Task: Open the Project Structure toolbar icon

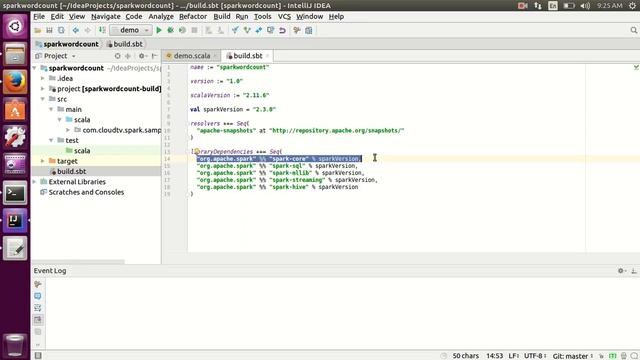Action: 309,30
